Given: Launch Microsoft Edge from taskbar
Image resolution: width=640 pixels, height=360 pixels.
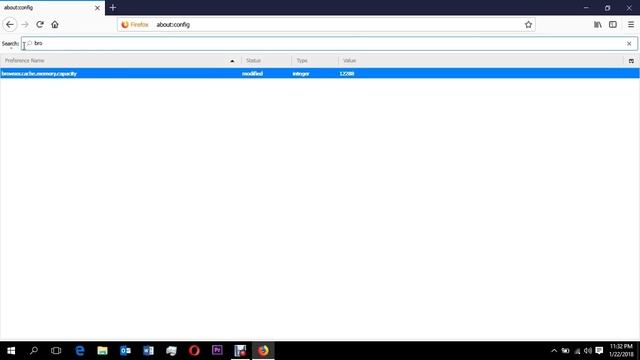Looking at the screenshot, I should (80, 351).
